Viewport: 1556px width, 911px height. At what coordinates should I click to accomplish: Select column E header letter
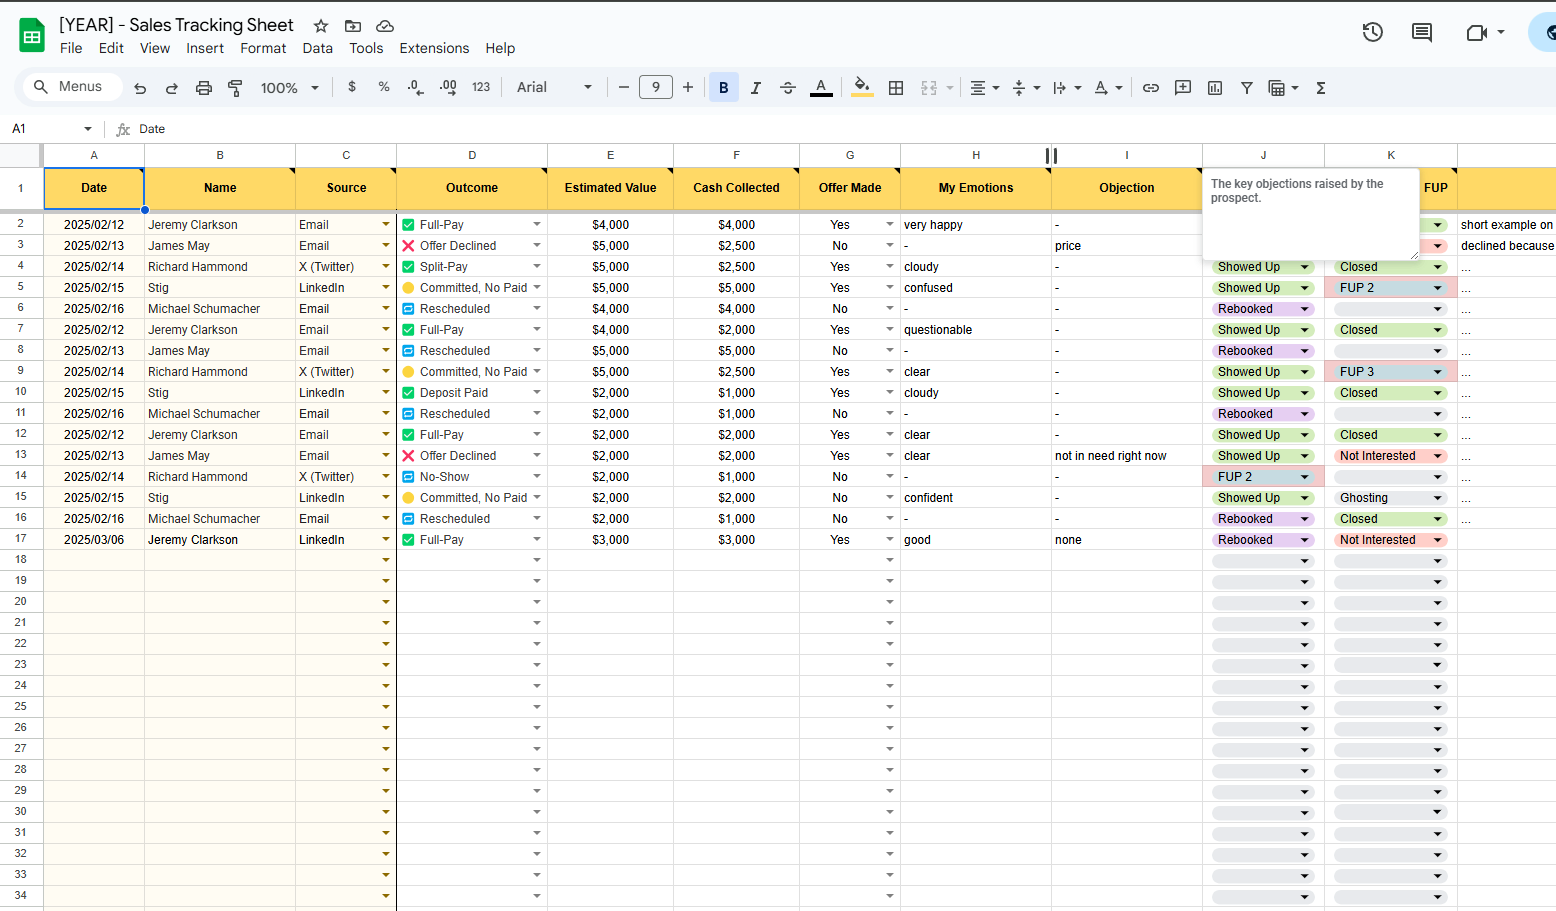coord(610,155)
